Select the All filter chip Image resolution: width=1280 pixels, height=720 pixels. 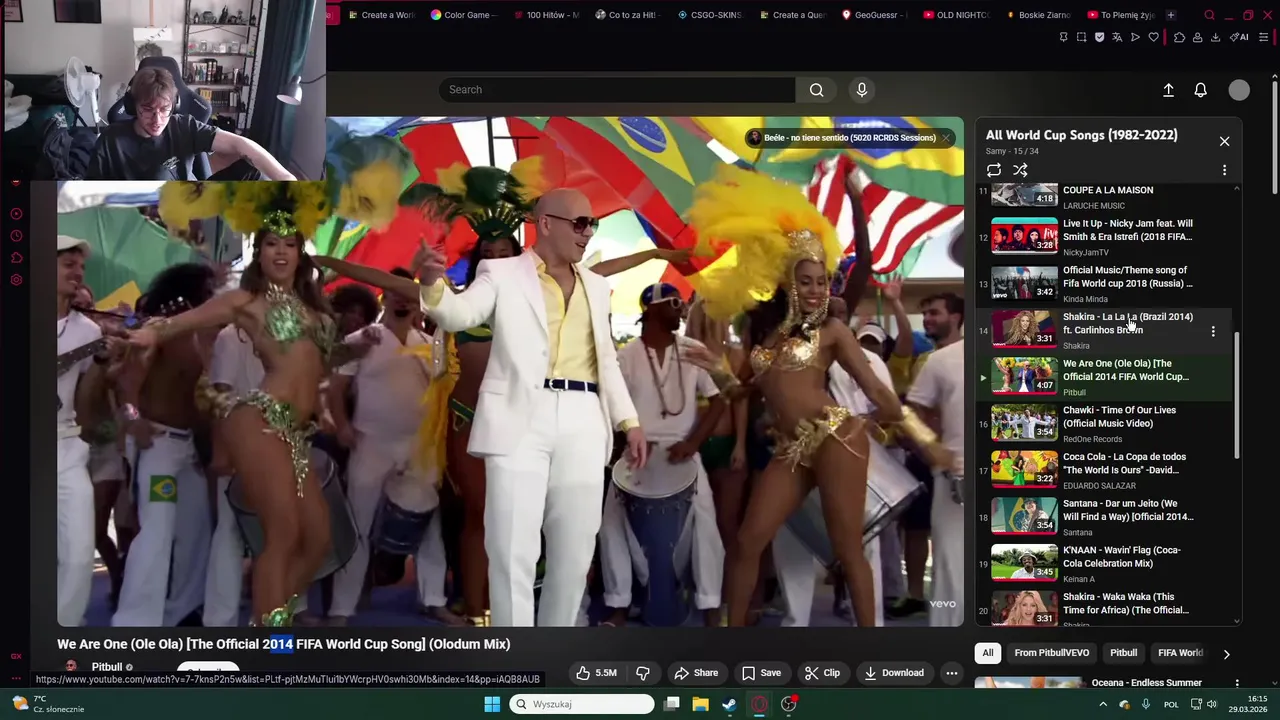click(988, 653)
